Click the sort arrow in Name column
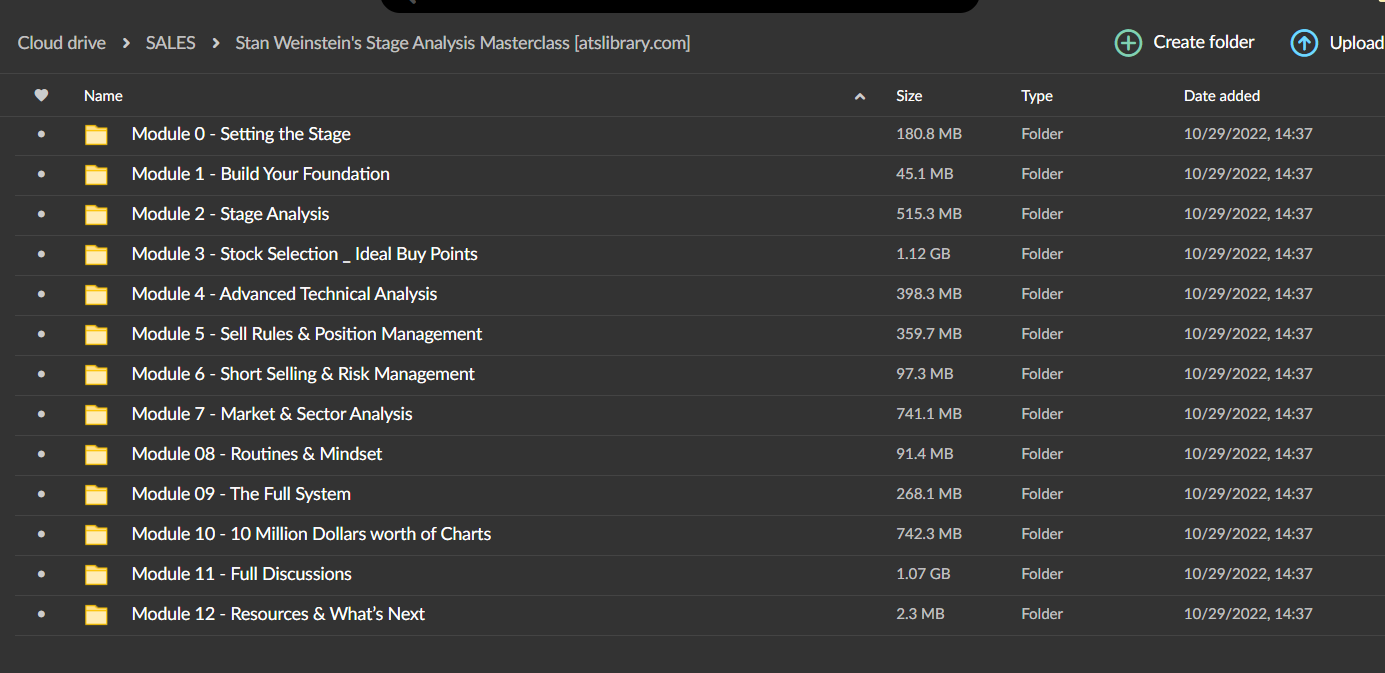 pos(860,97)
